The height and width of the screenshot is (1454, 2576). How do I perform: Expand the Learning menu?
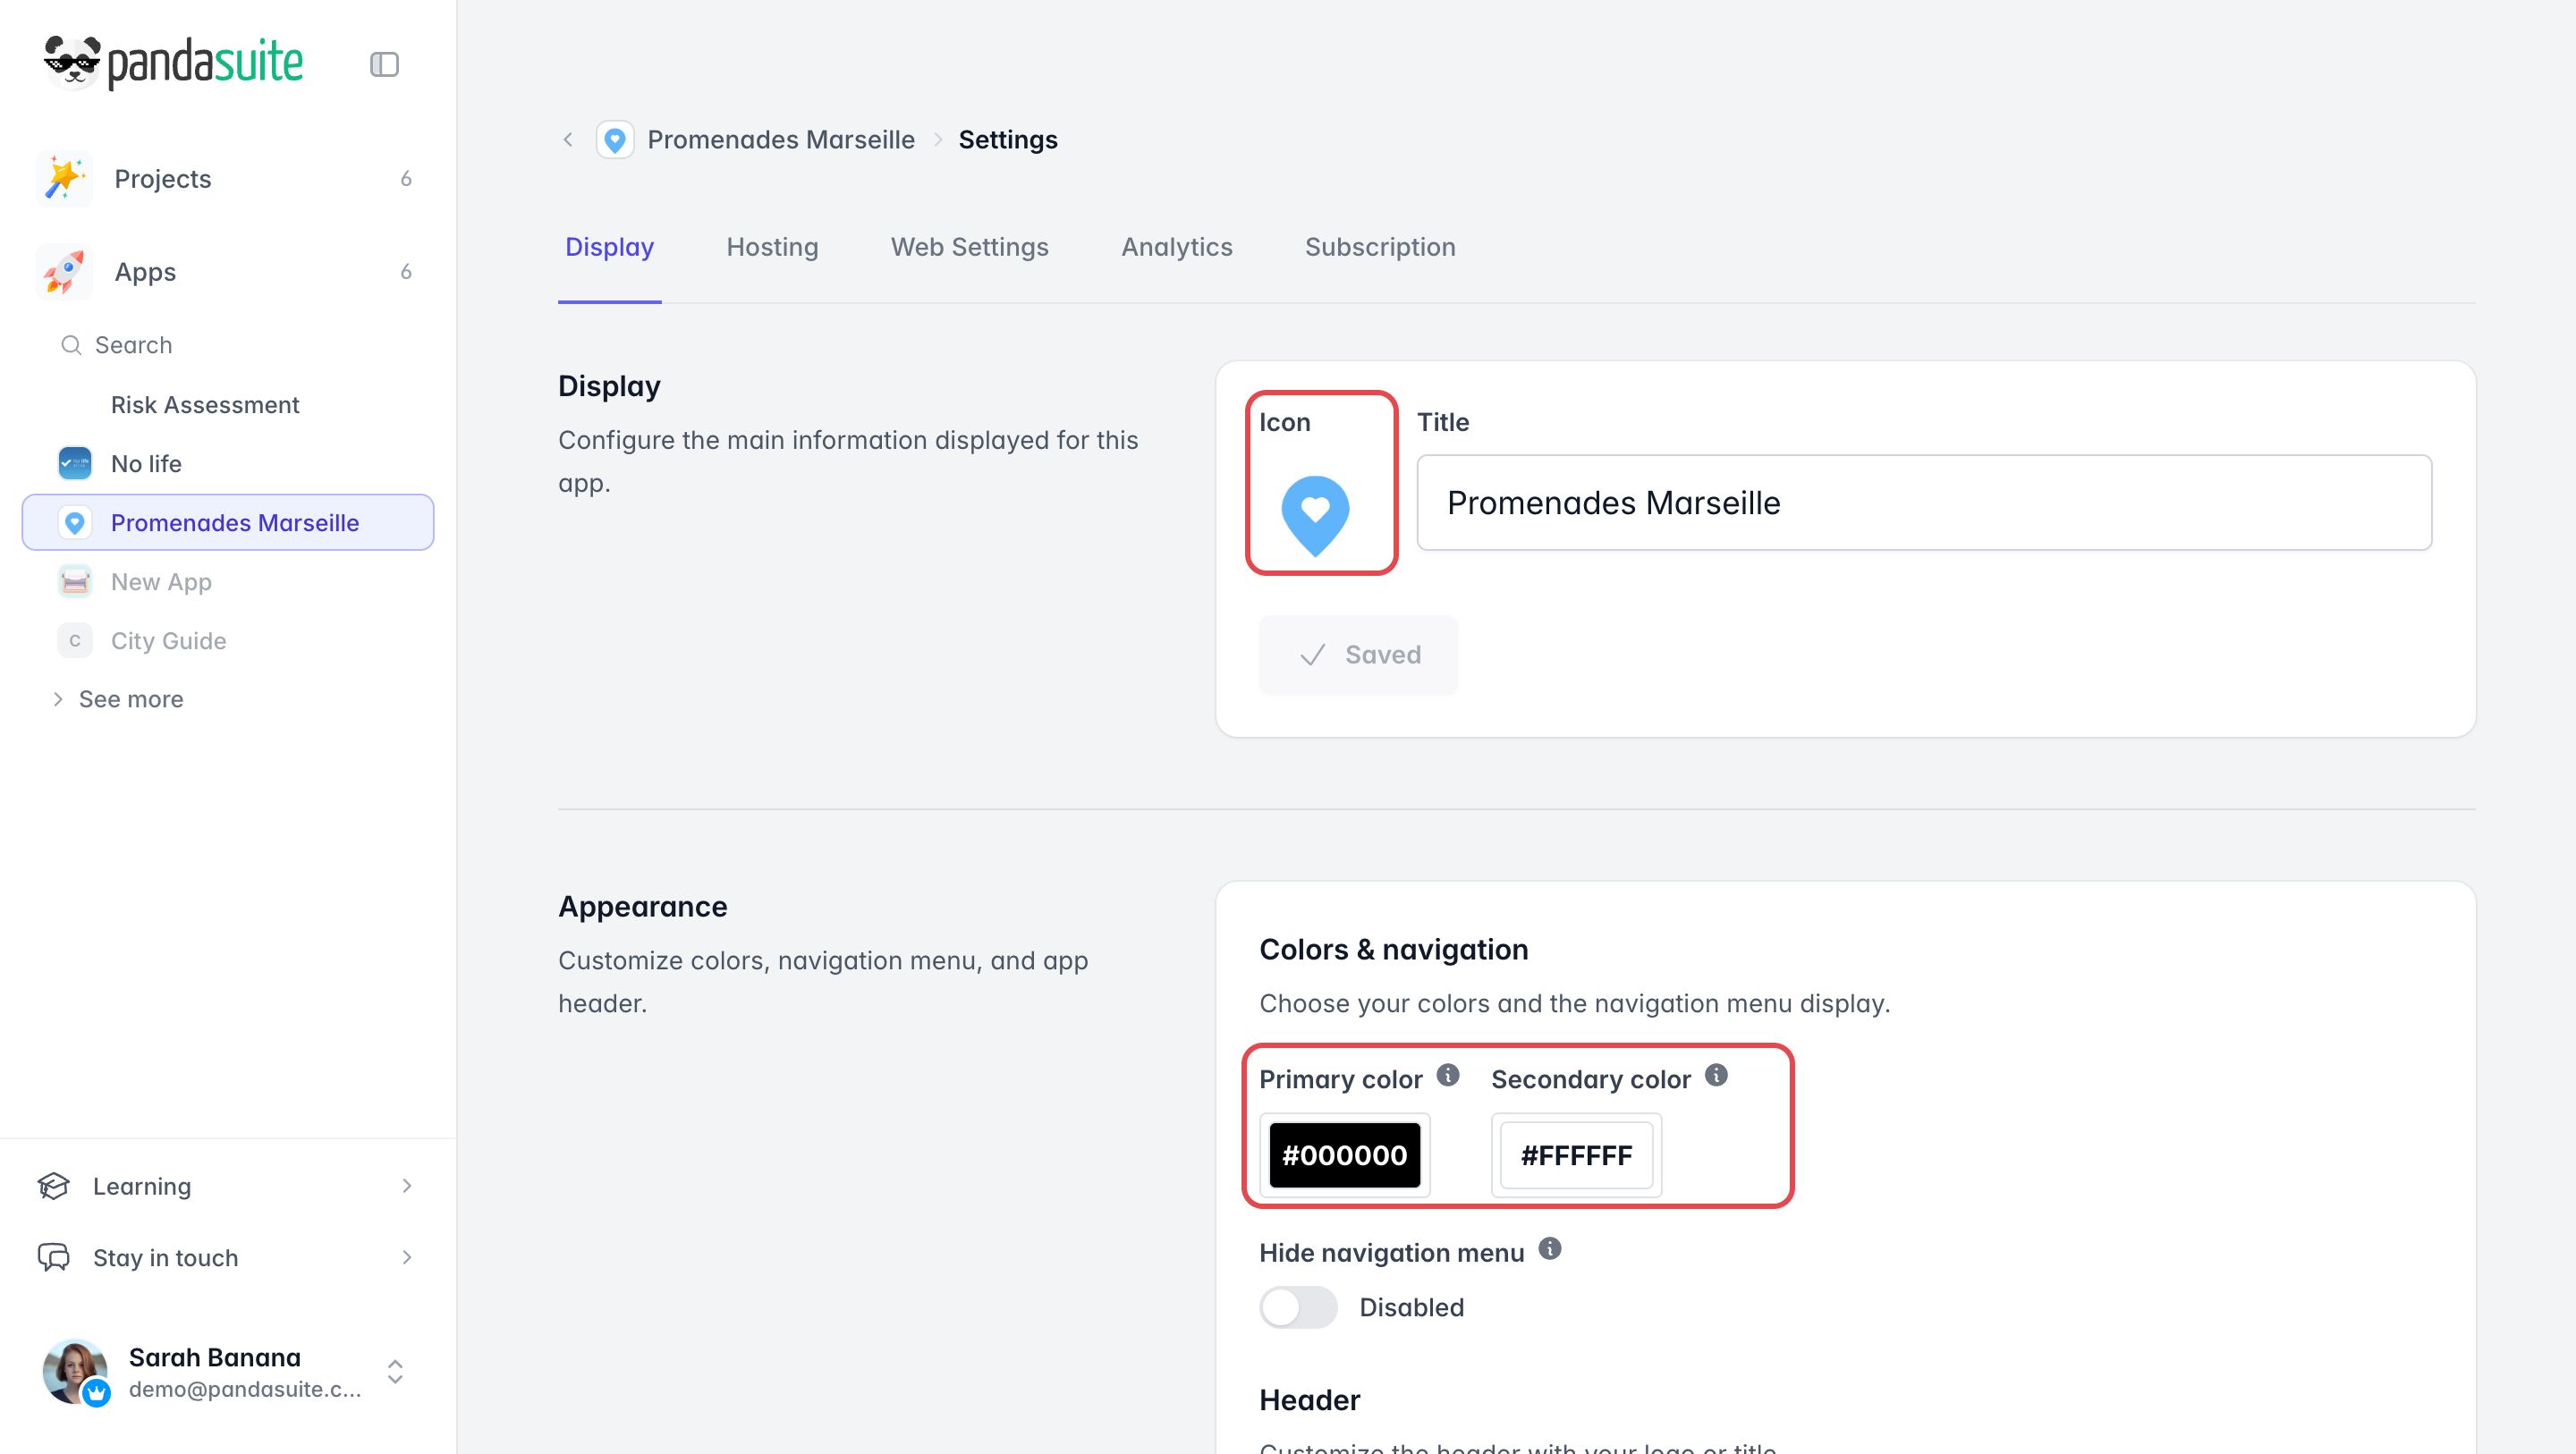pyautogui.click(x=226, y=1186)
